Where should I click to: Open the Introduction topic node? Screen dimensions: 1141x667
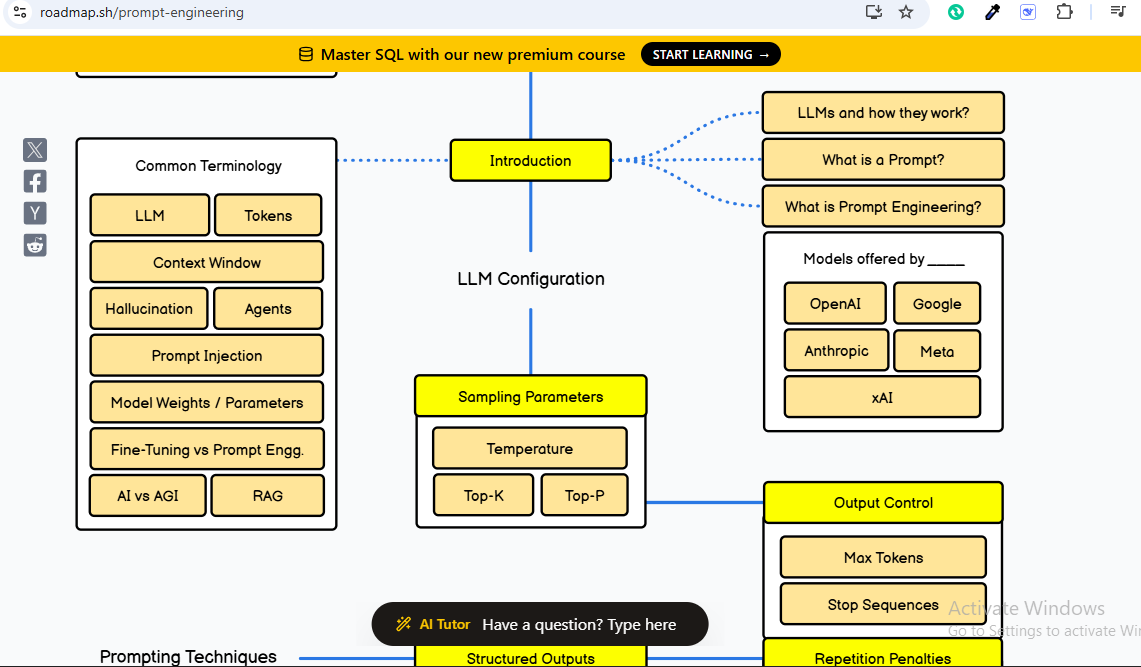point(530,160)
